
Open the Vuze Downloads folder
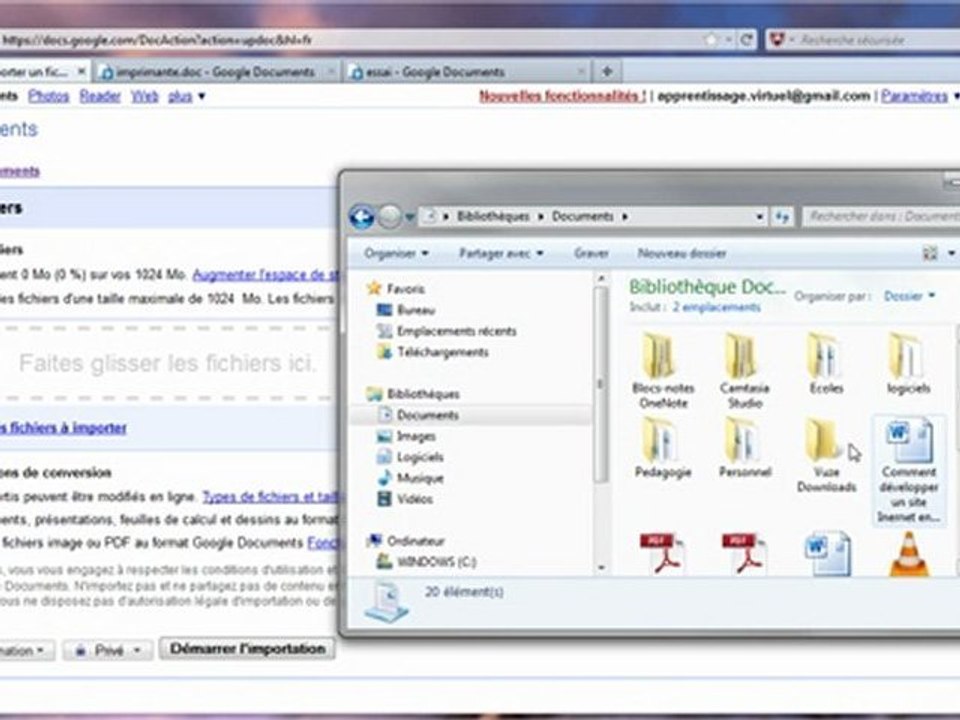point(826,455)
